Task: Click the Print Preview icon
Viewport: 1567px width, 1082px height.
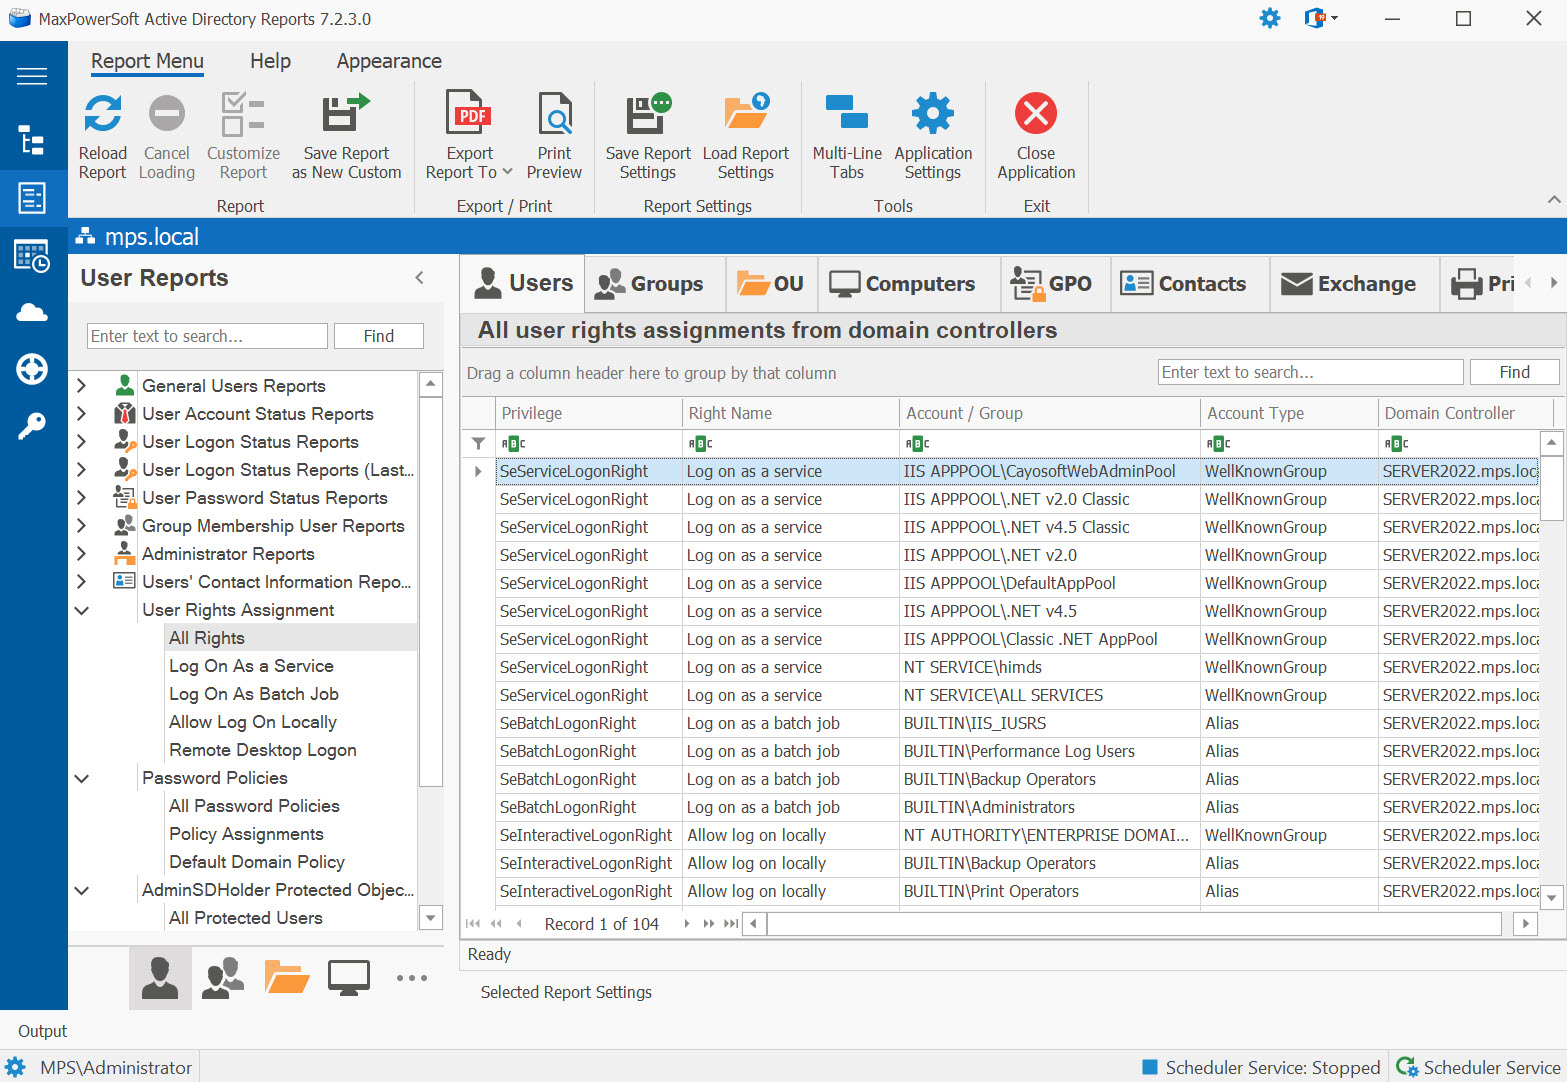Action: pos(554,113)
